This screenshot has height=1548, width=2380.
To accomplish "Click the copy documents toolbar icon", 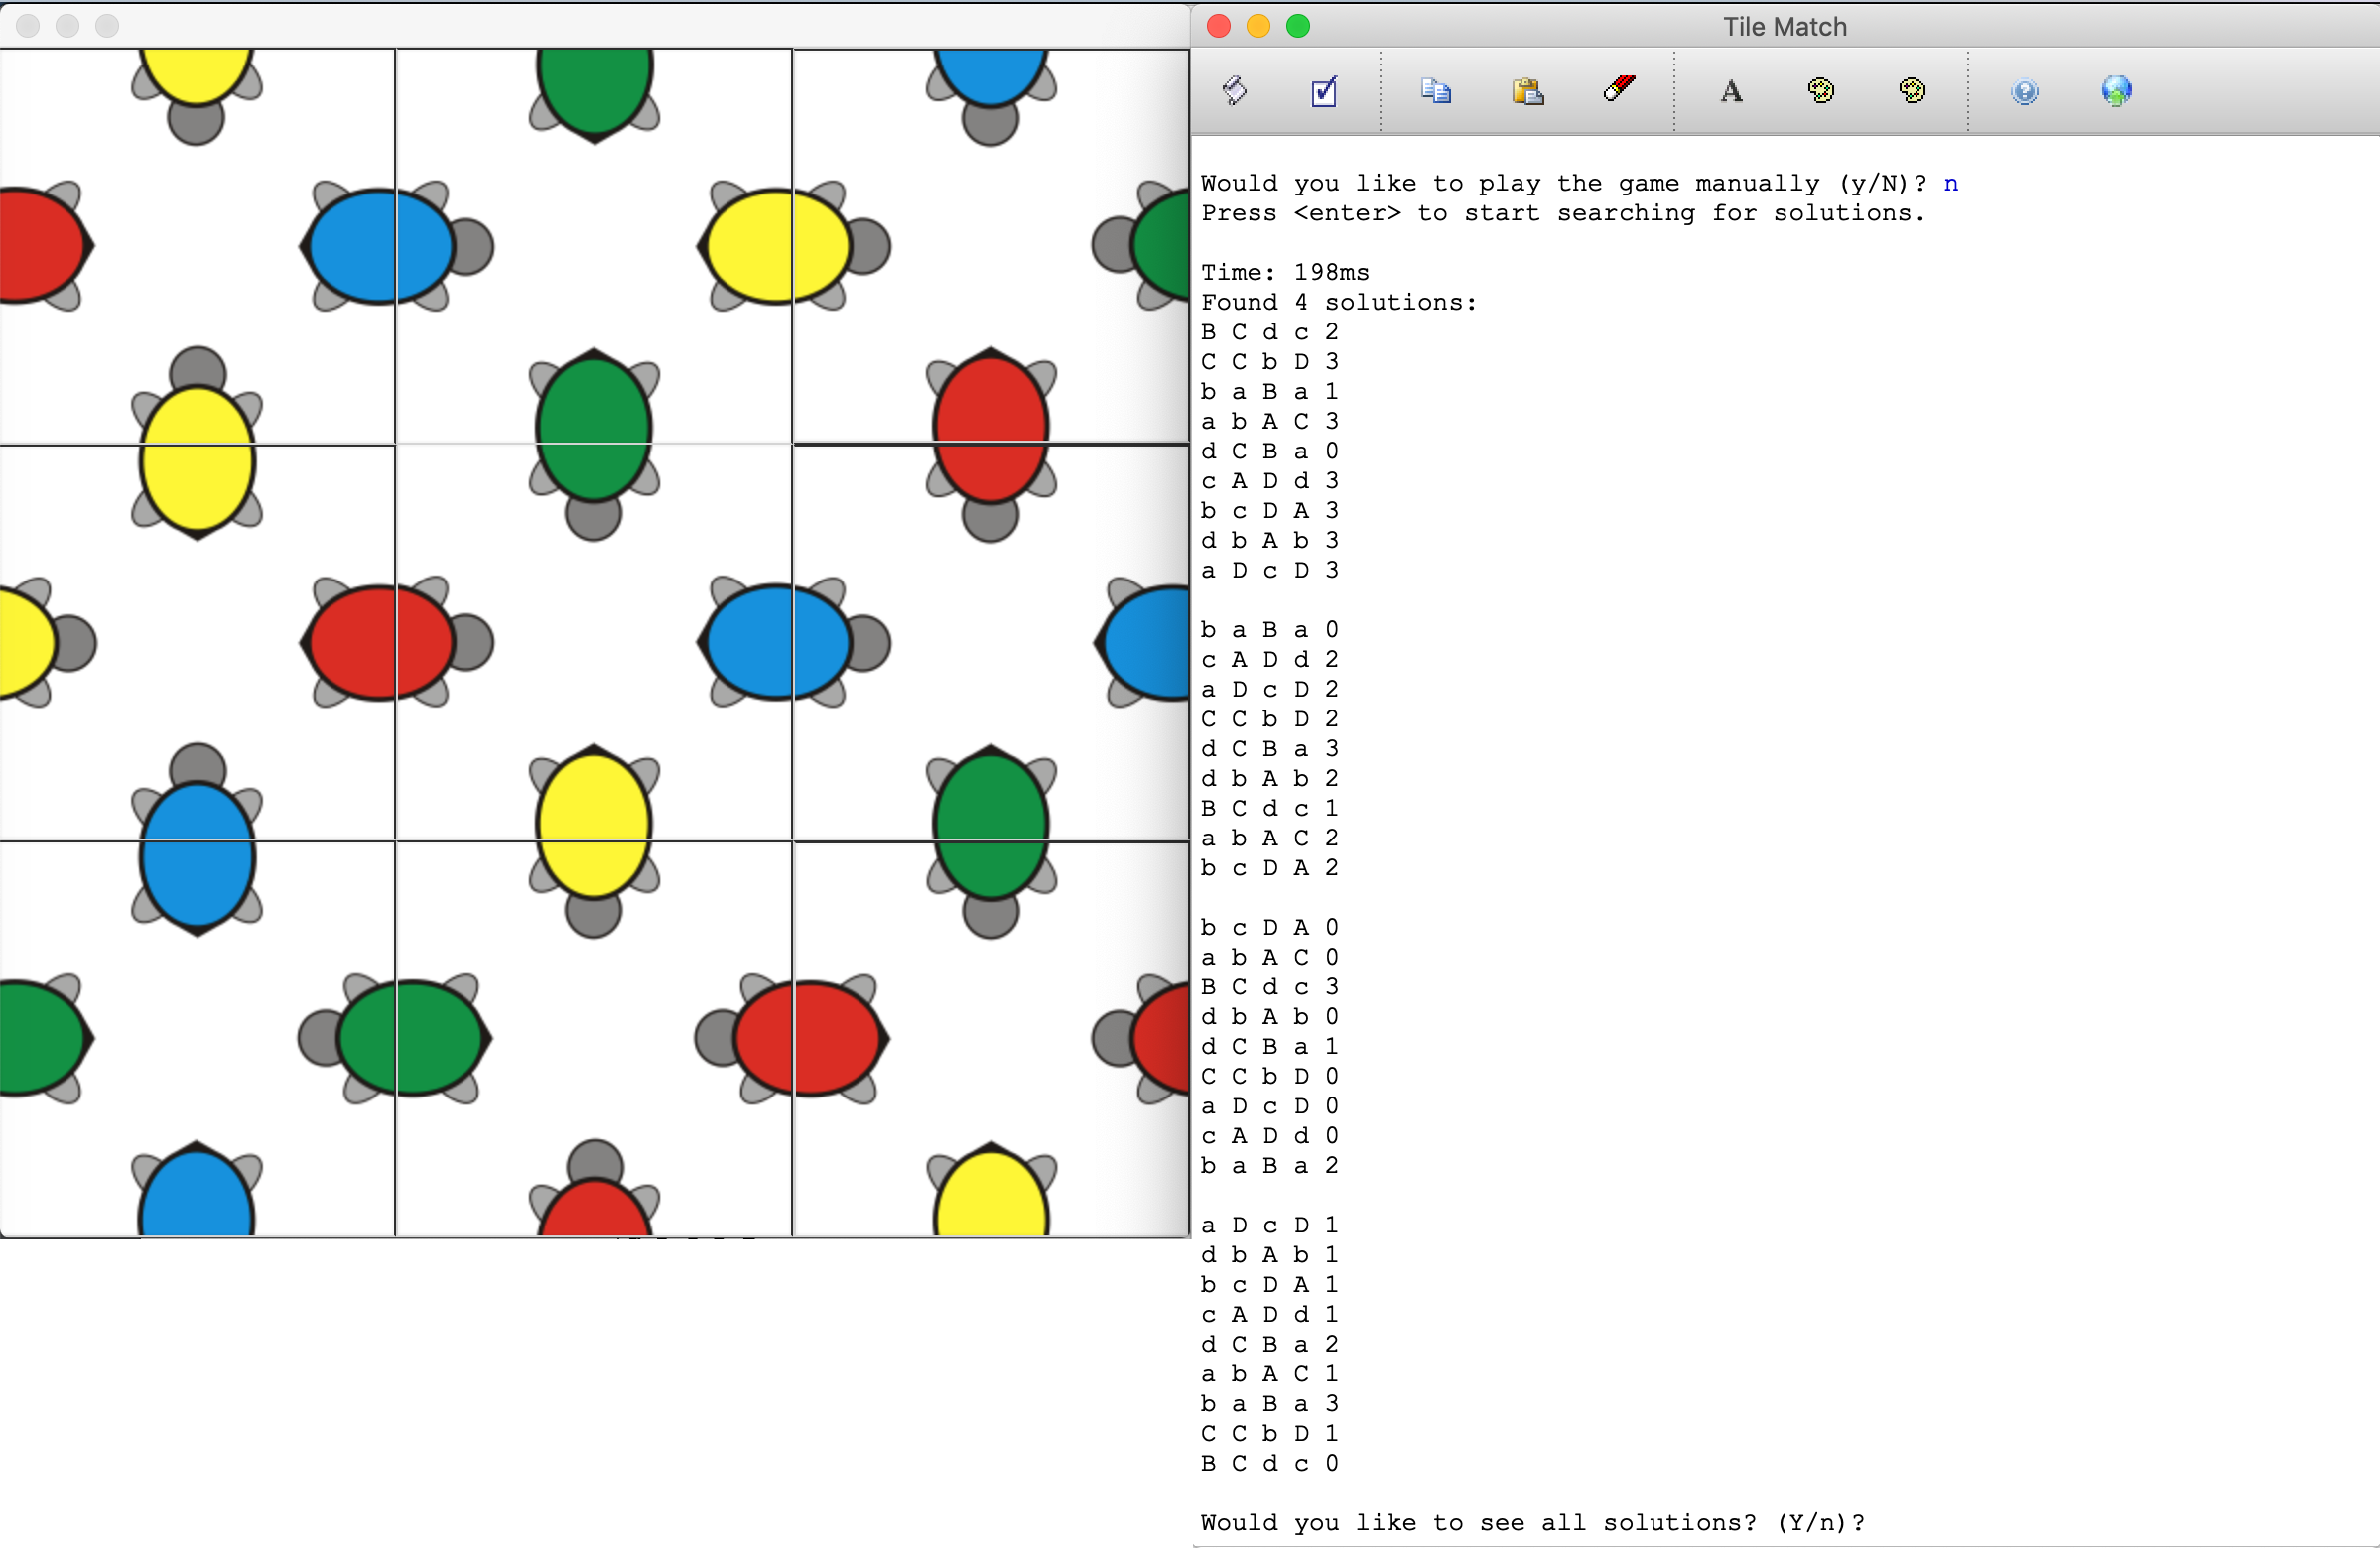I will click(x=1435, y=91).
